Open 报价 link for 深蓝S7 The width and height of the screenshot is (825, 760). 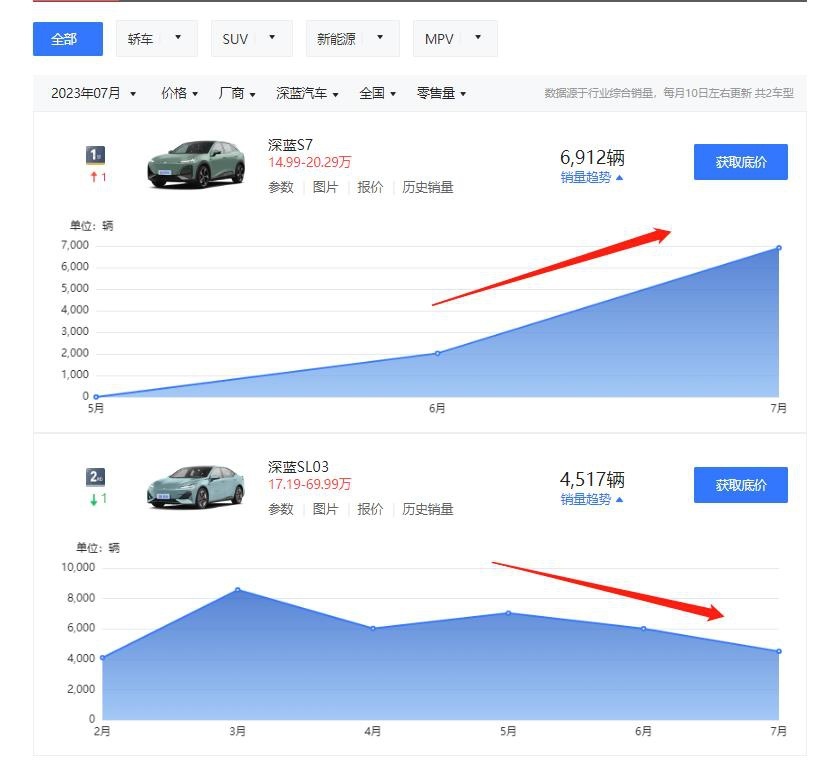point(370,187)
